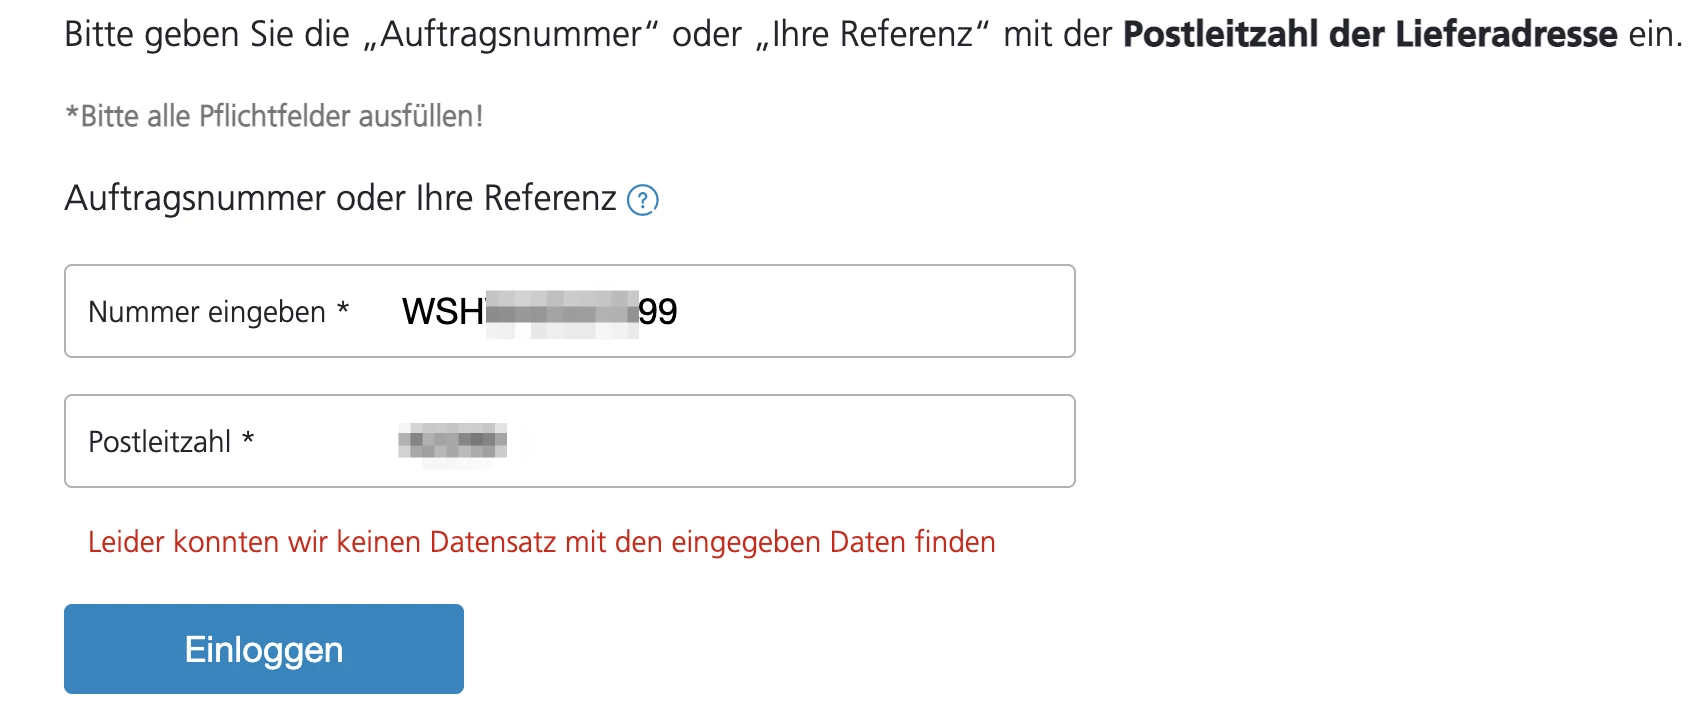Image resolution: width=1690 pixels, height=710 pixels.
Task: Place cursor at 'WSH' prefix in number field
Action: pos(441,312)
